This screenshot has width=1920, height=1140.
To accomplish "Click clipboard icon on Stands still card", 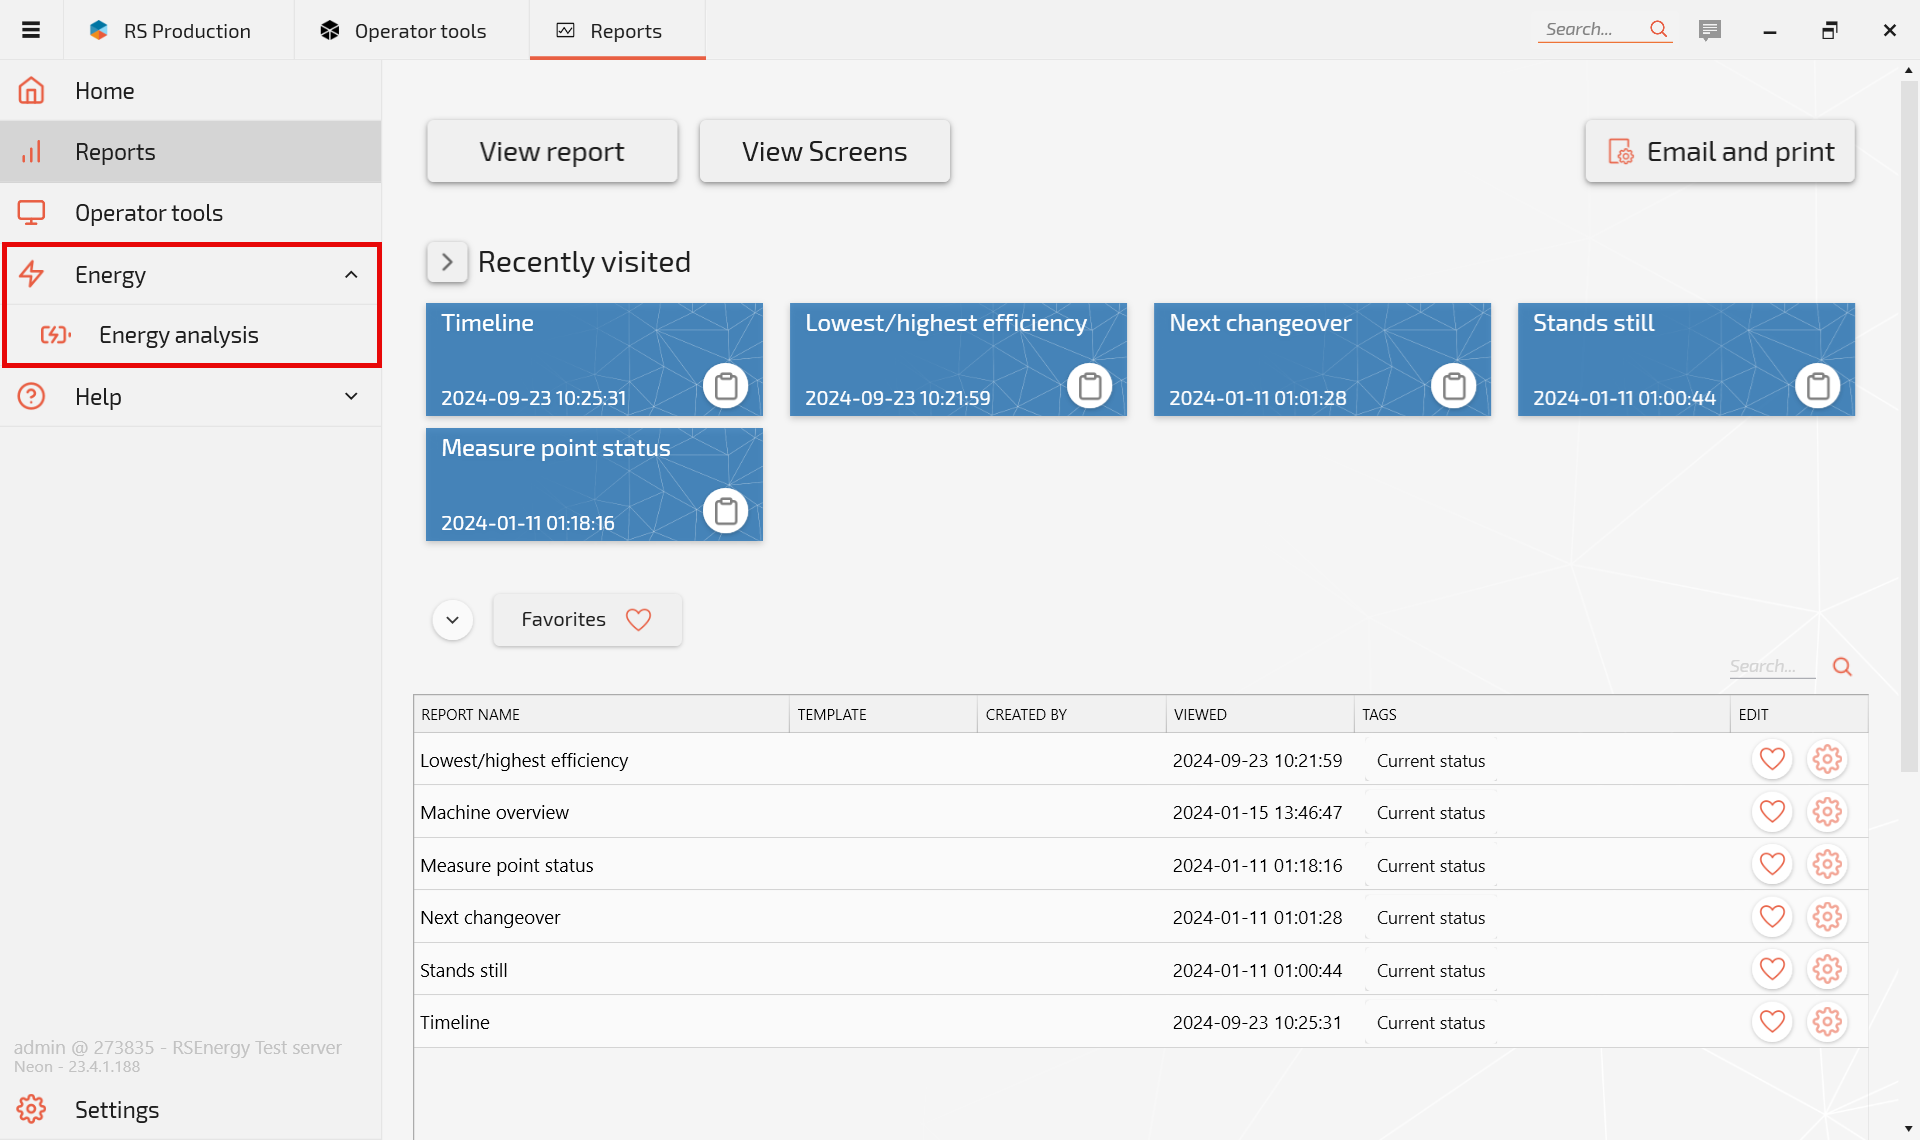I will 1817,386.
